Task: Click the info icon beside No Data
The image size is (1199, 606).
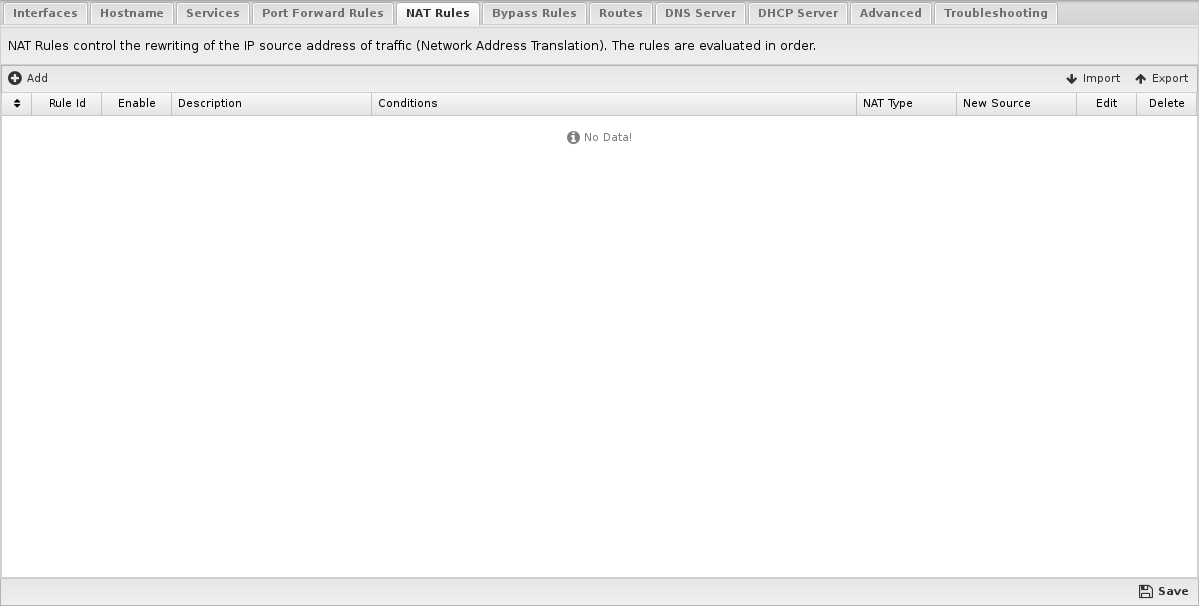Action: pyautogui.click(x=573, y=138)
